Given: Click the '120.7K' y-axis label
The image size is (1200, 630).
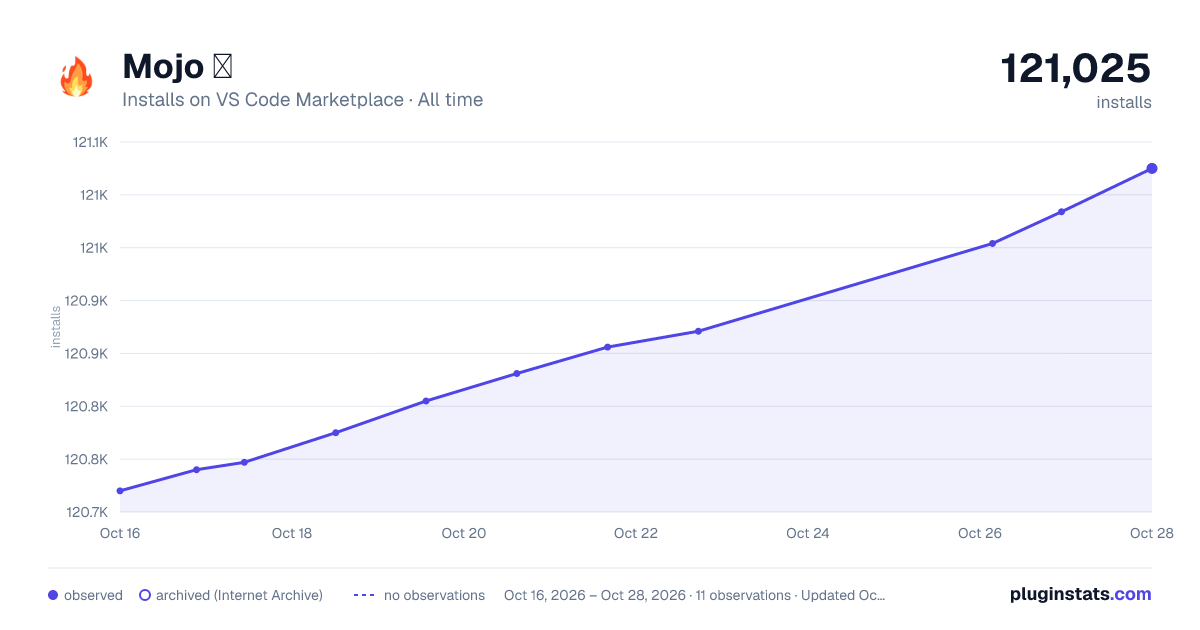Looking at the screenshot, I should pos(88,512).
